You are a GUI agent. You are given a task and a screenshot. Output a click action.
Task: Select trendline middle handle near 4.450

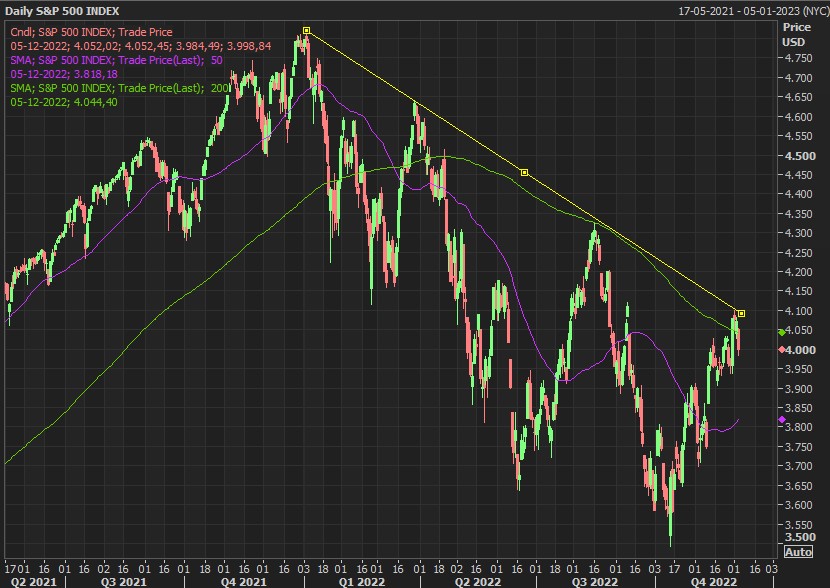pyautogui.click(x=524, y=172)
